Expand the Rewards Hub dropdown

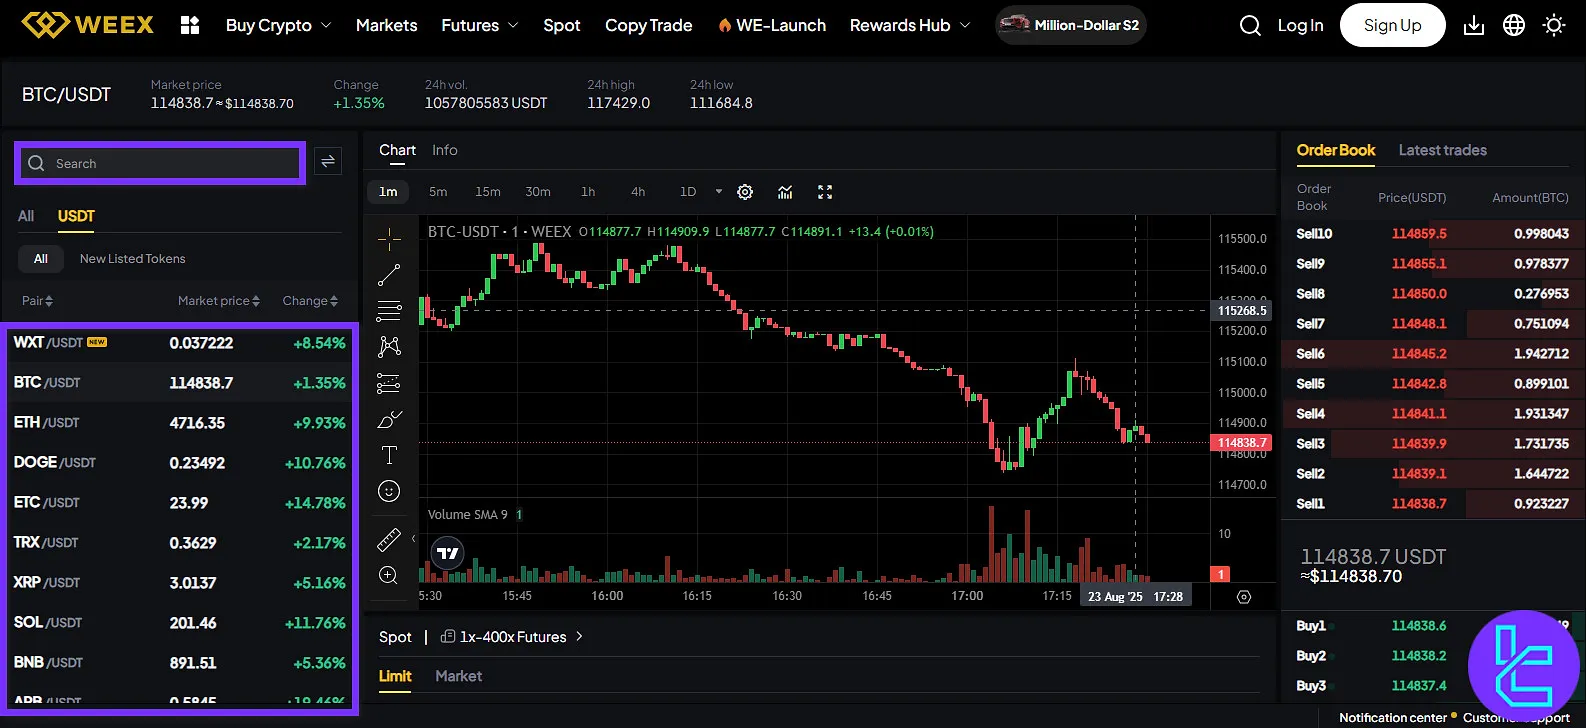pyautogui.click(x=910, y=25)
